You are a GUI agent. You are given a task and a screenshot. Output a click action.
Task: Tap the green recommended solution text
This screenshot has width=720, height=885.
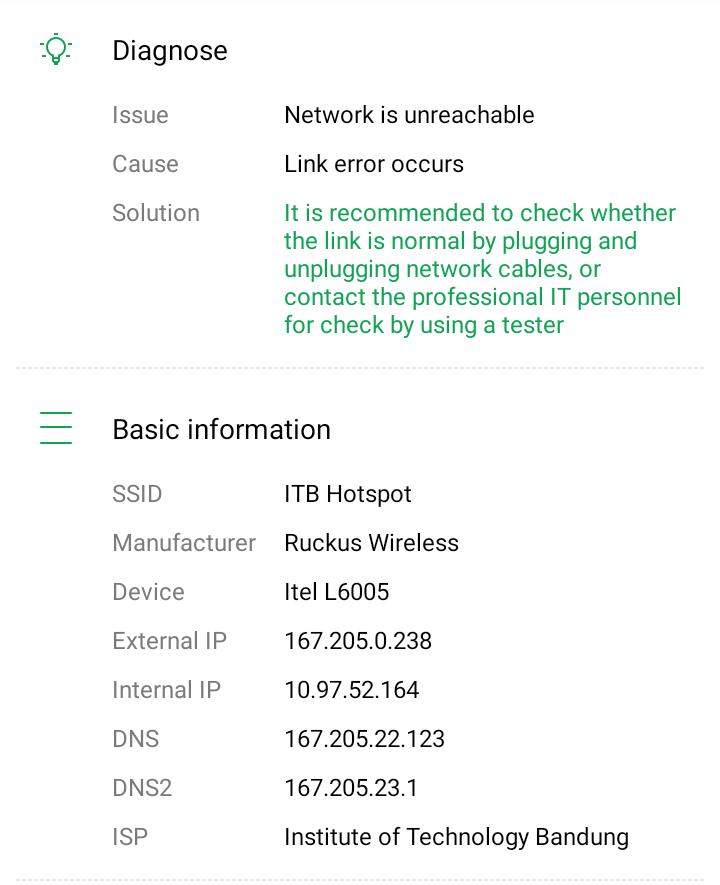point(482,269)
